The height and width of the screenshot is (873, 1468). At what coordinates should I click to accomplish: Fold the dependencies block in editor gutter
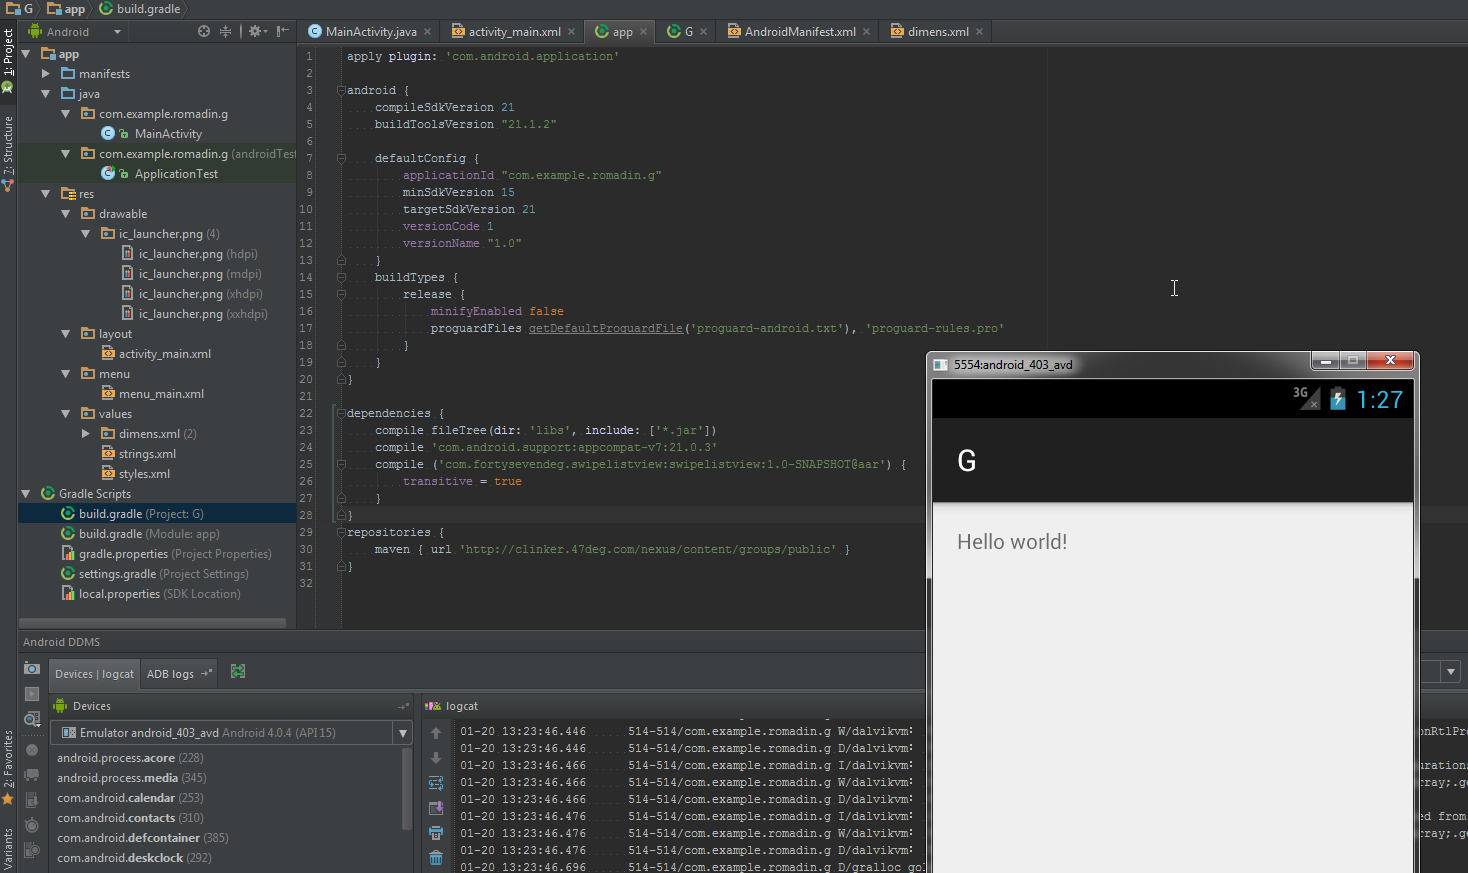(x=341, y=413)
